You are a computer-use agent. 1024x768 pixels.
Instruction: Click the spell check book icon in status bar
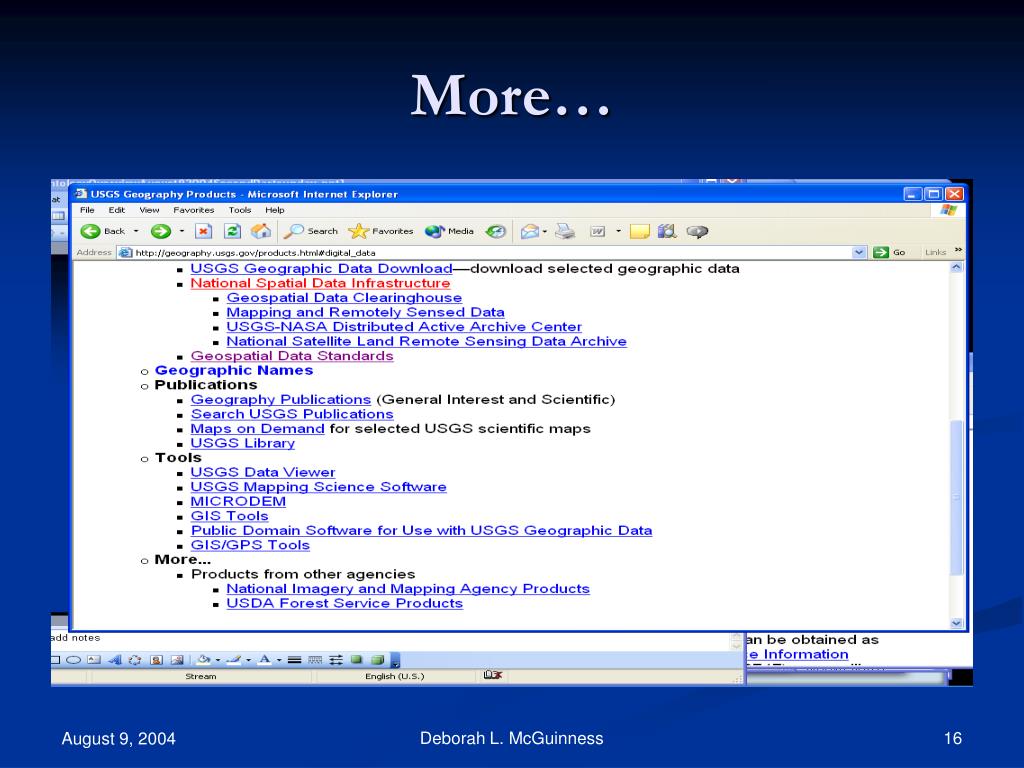click(x=492, y=675)
